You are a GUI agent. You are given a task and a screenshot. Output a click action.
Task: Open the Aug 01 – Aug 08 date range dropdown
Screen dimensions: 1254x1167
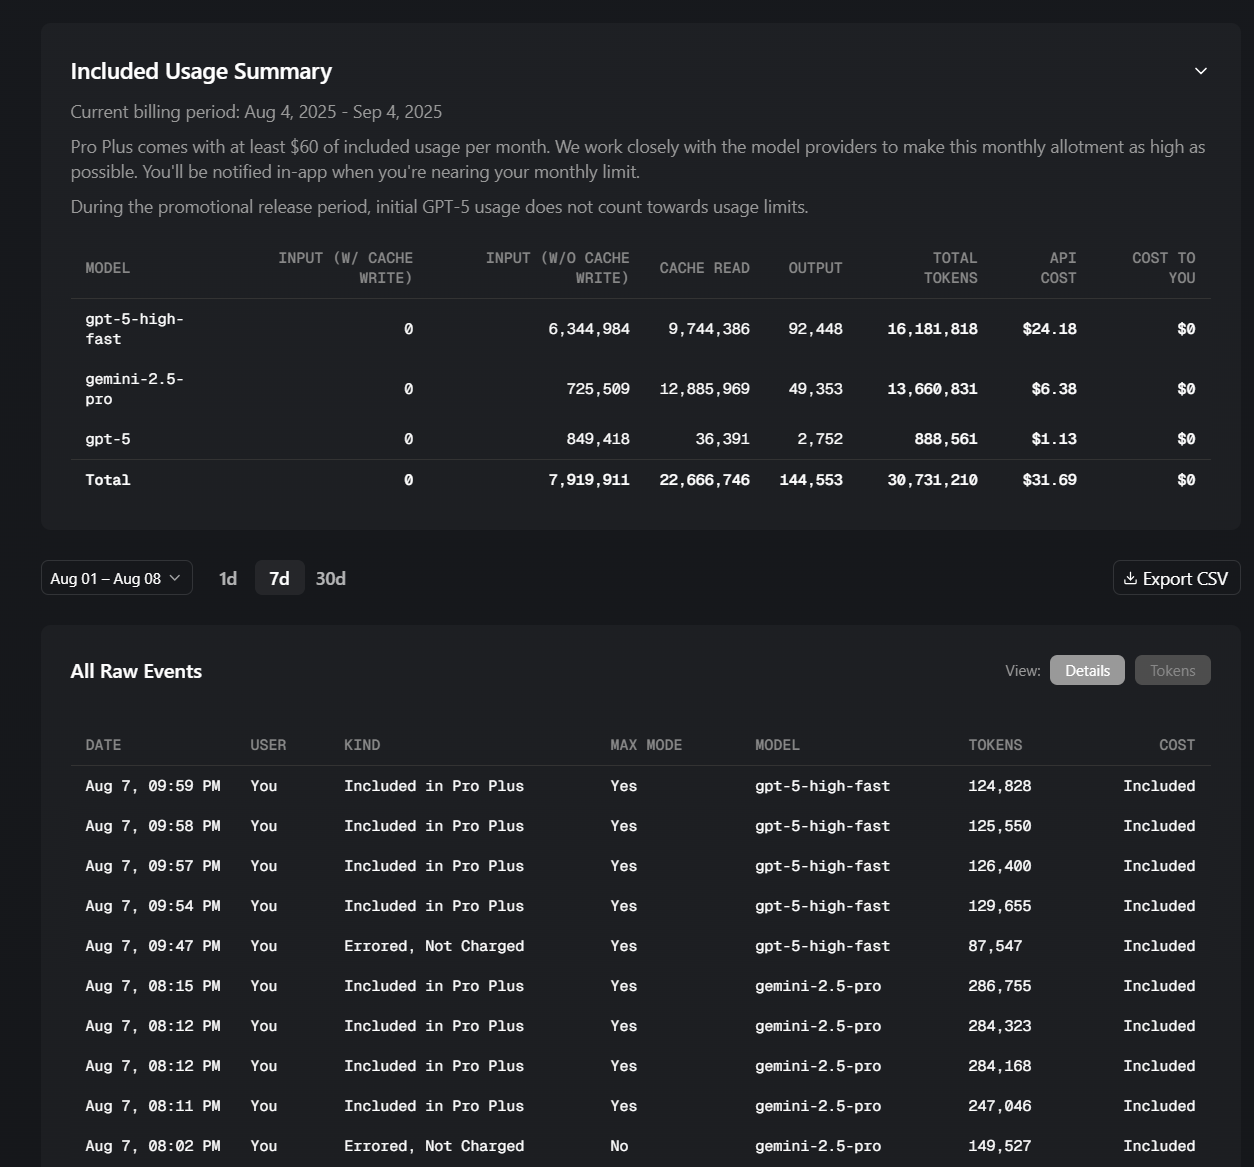(x=116, y=578)
